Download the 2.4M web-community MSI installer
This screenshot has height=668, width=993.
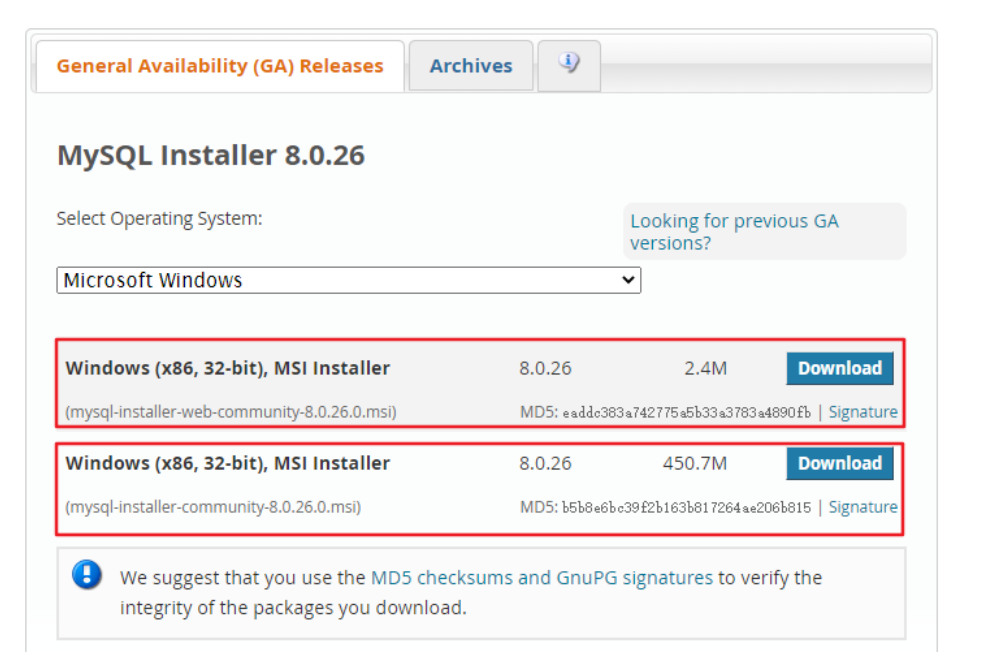point(840,369)
